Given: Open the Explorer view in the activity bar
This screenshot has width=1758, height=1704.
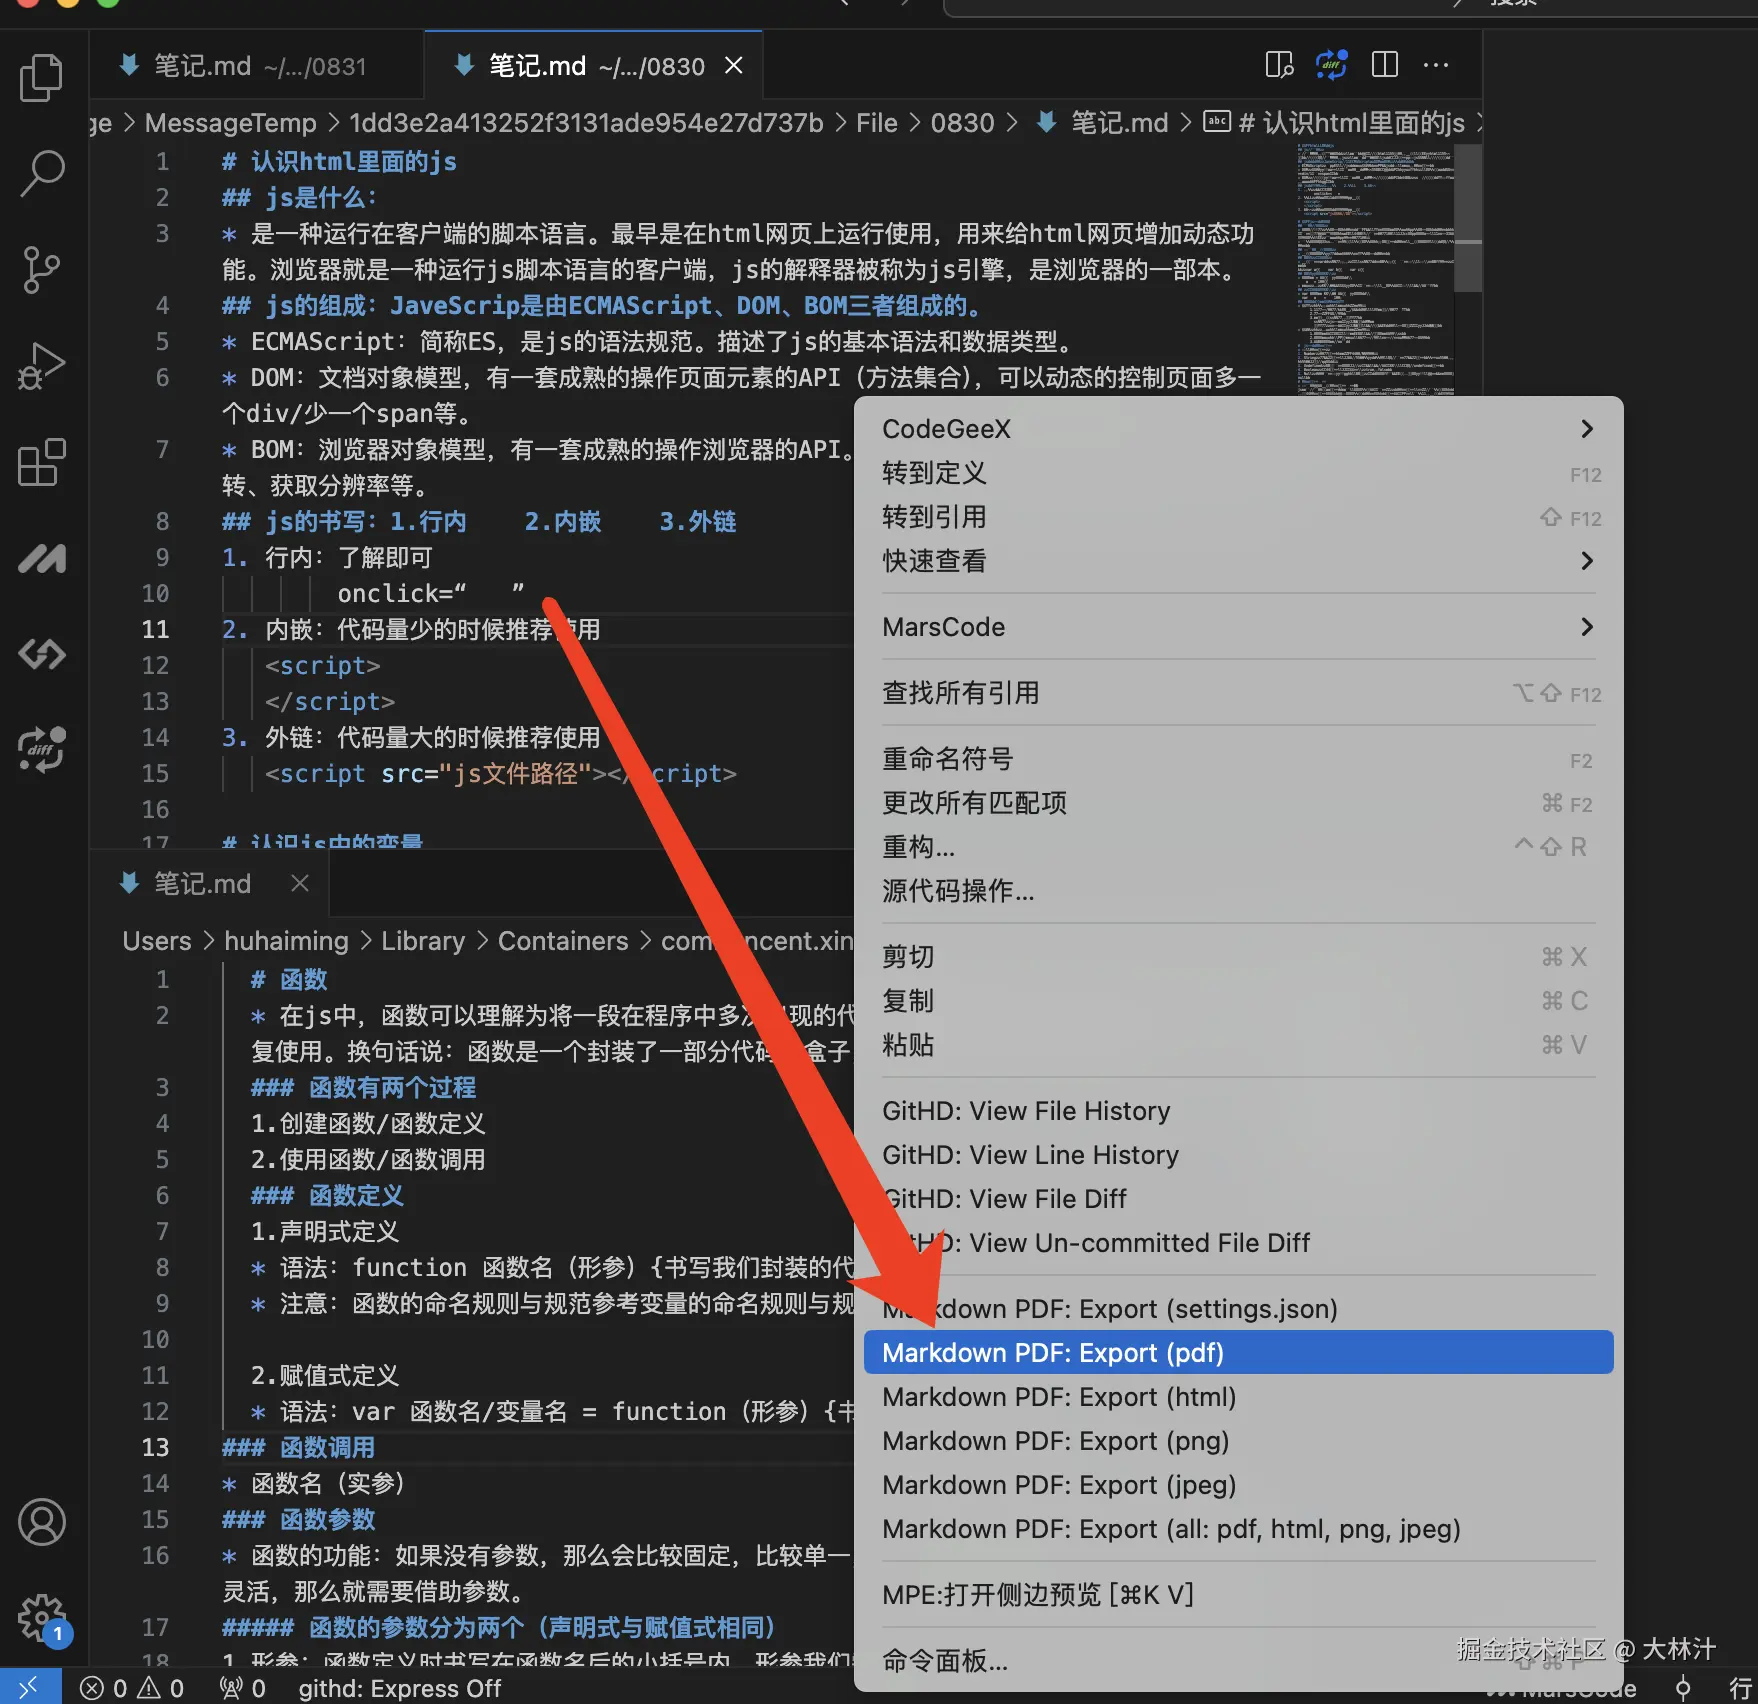Looking at the screenshot, I should click(x=42, y=77).
